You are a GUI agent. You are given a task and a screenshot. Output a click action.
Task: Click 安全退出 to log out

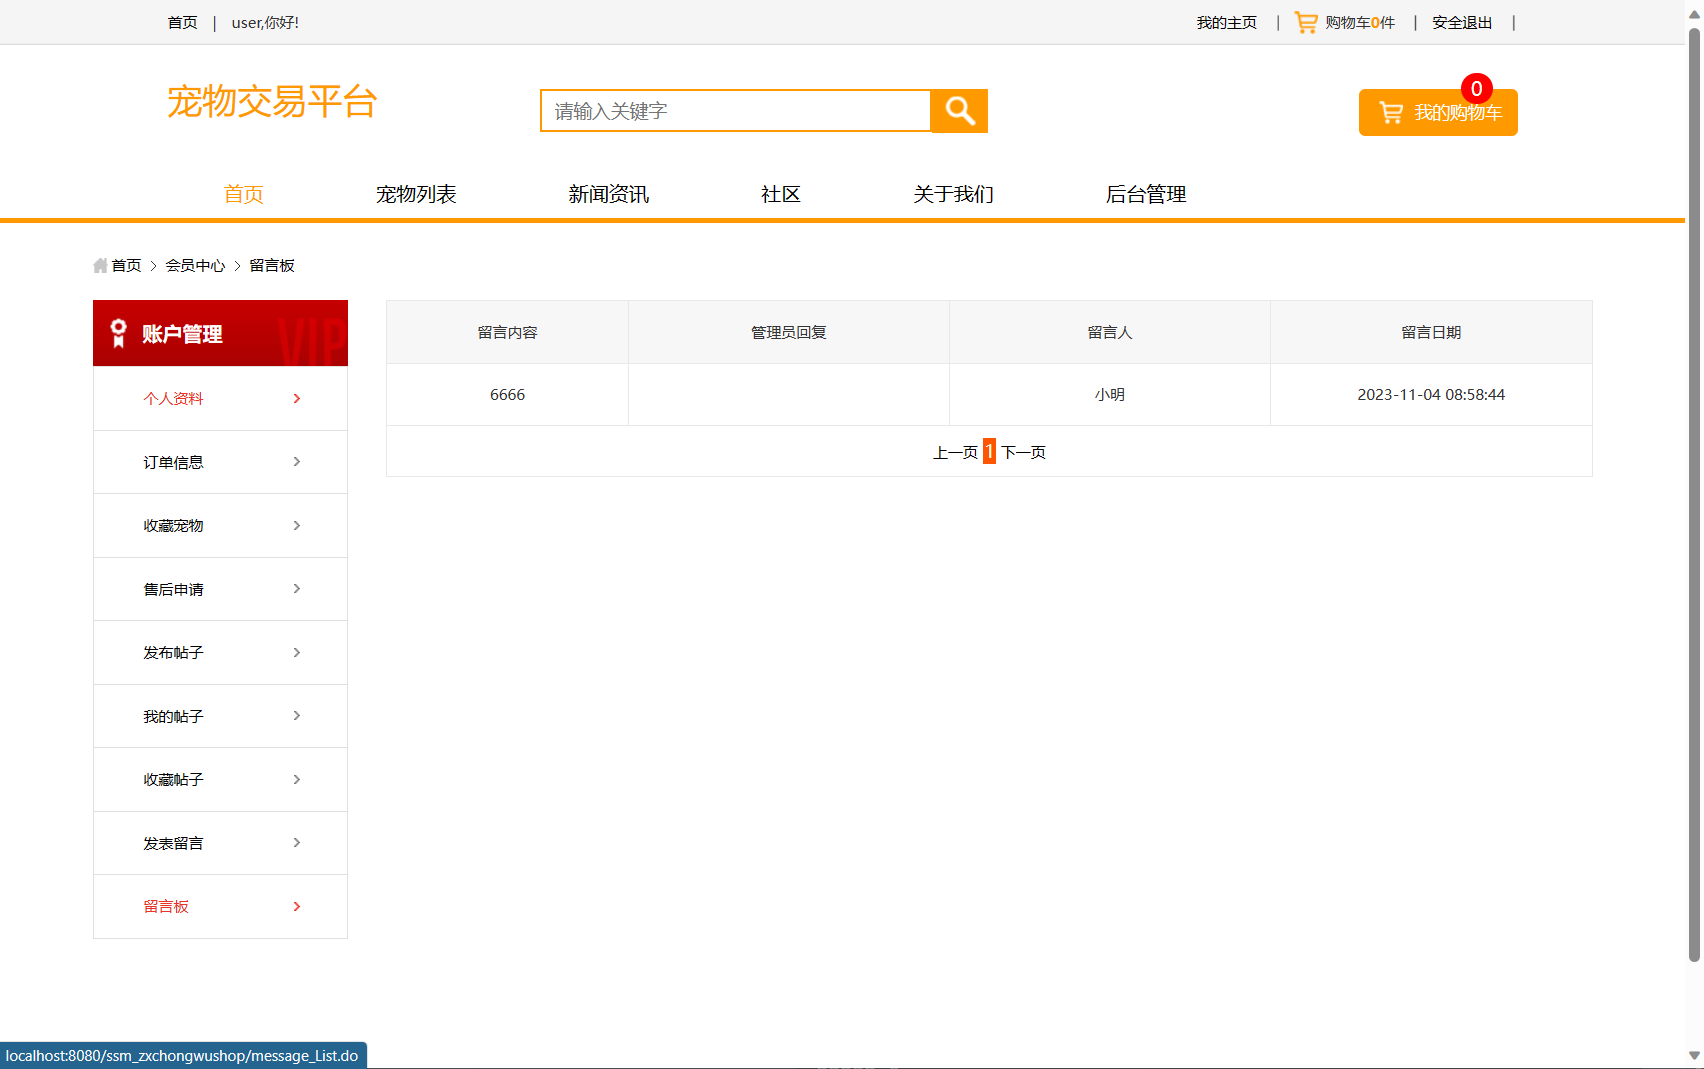click(x=1461, y=22)
